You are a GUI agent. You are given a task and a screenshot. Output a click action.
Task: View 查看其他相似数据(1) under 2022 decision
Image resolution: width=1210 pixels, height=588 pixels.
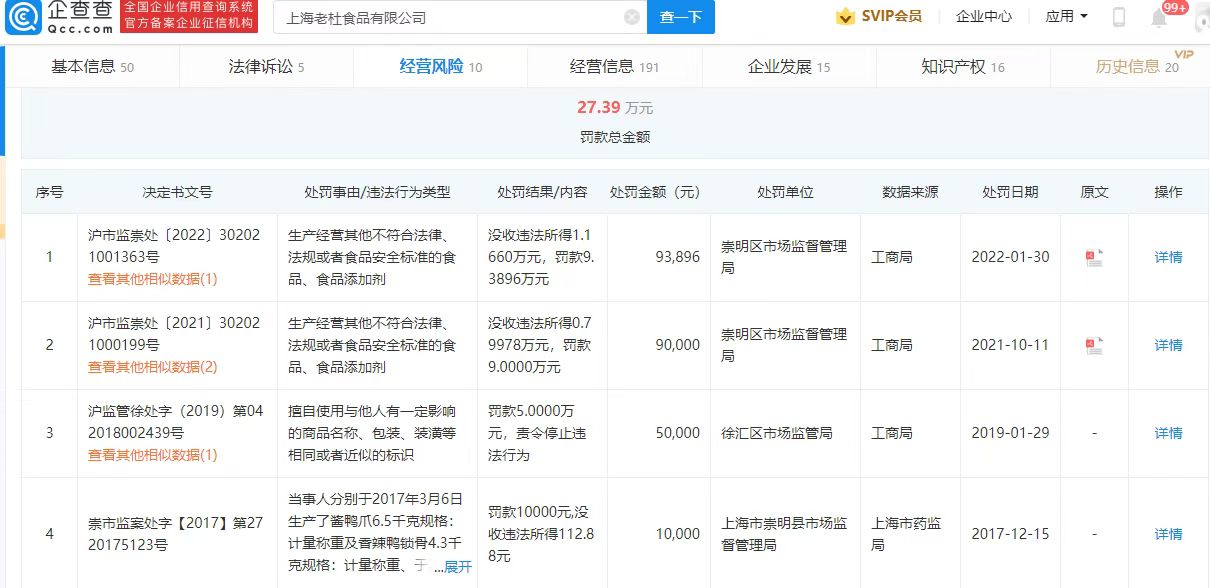pos(152,279)
